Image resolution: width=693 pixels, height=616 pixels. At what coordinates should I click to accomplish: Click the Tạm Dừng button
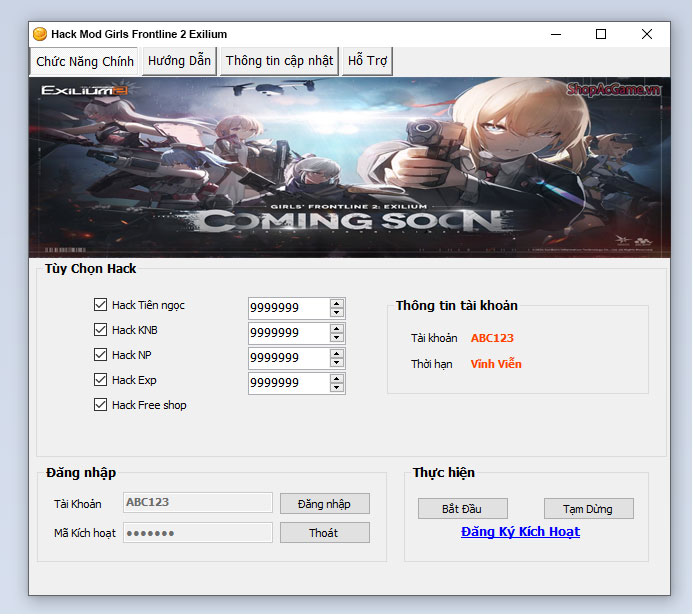click(589, 509)
